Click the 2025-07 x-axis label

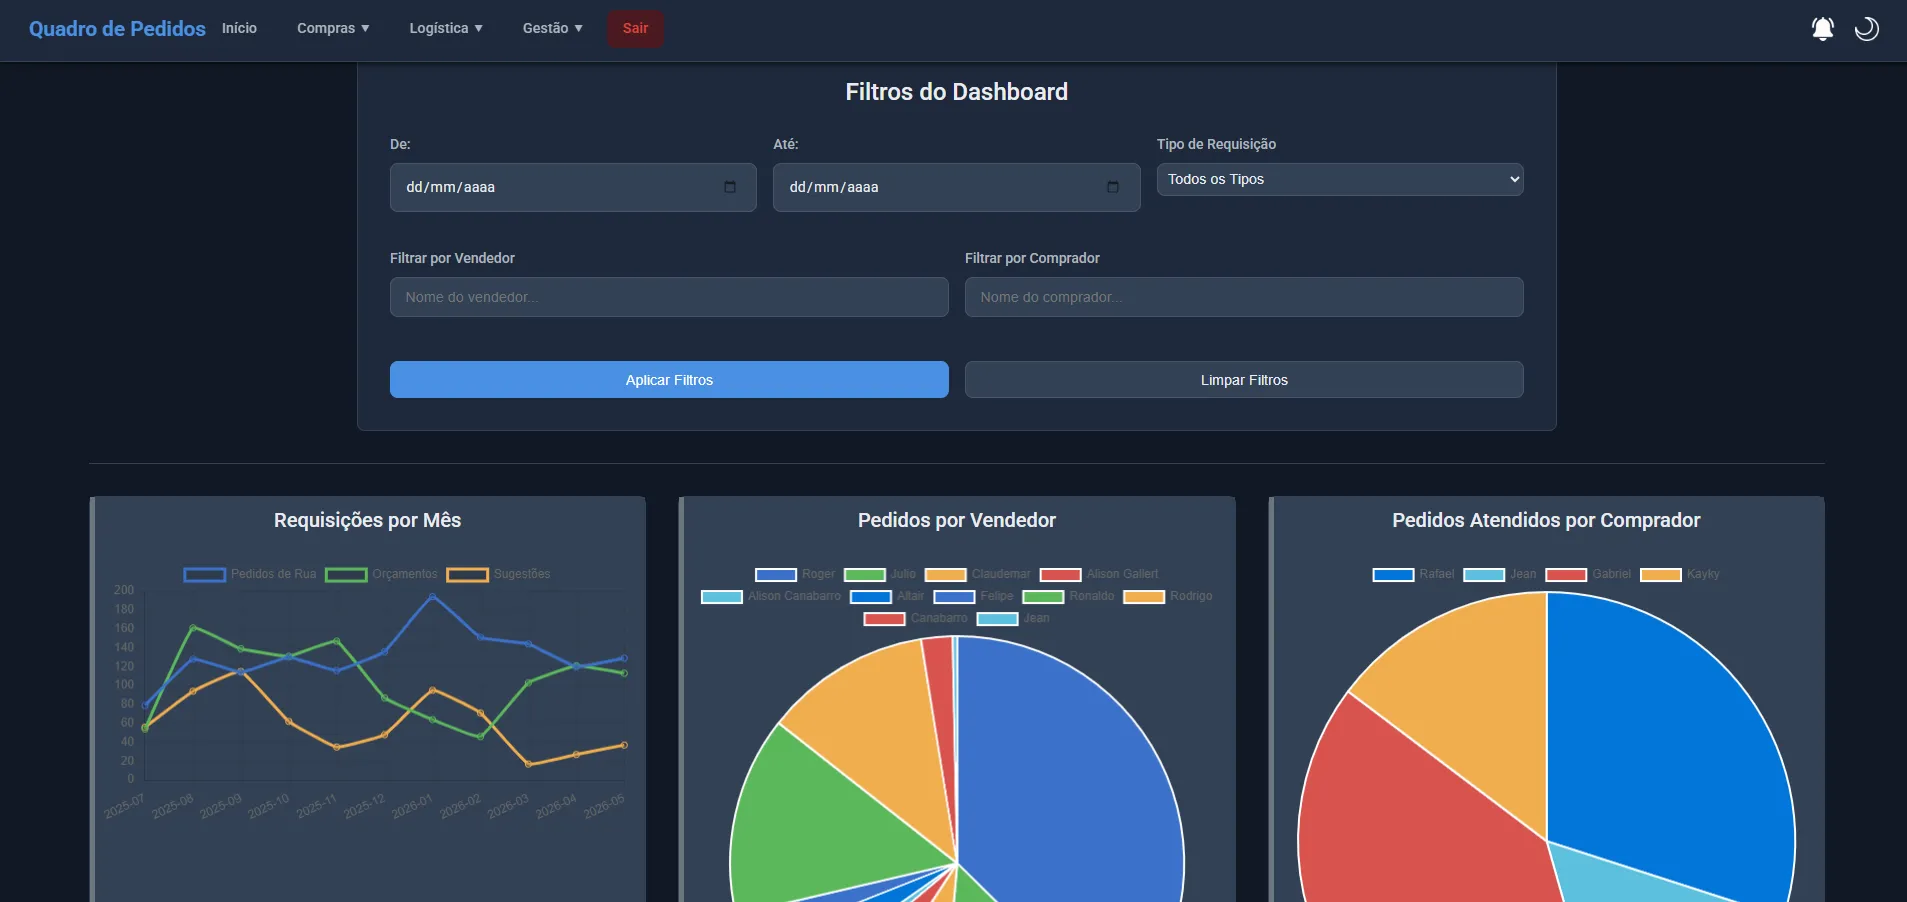[125, 806]
